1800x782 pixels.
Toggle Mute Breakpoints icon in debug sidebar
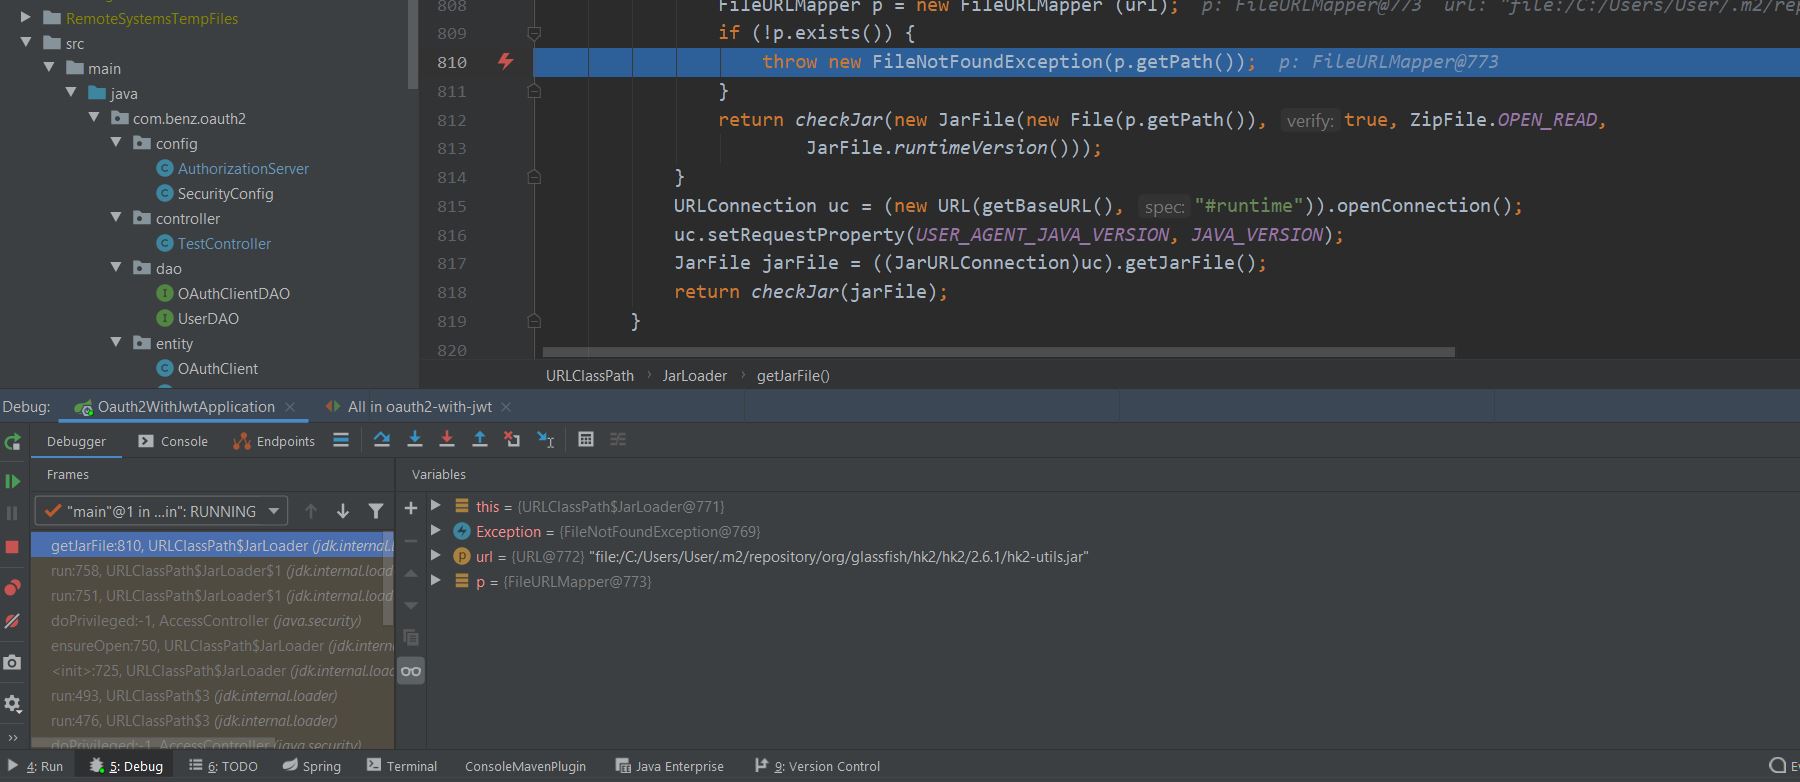[x=12, y=621]
